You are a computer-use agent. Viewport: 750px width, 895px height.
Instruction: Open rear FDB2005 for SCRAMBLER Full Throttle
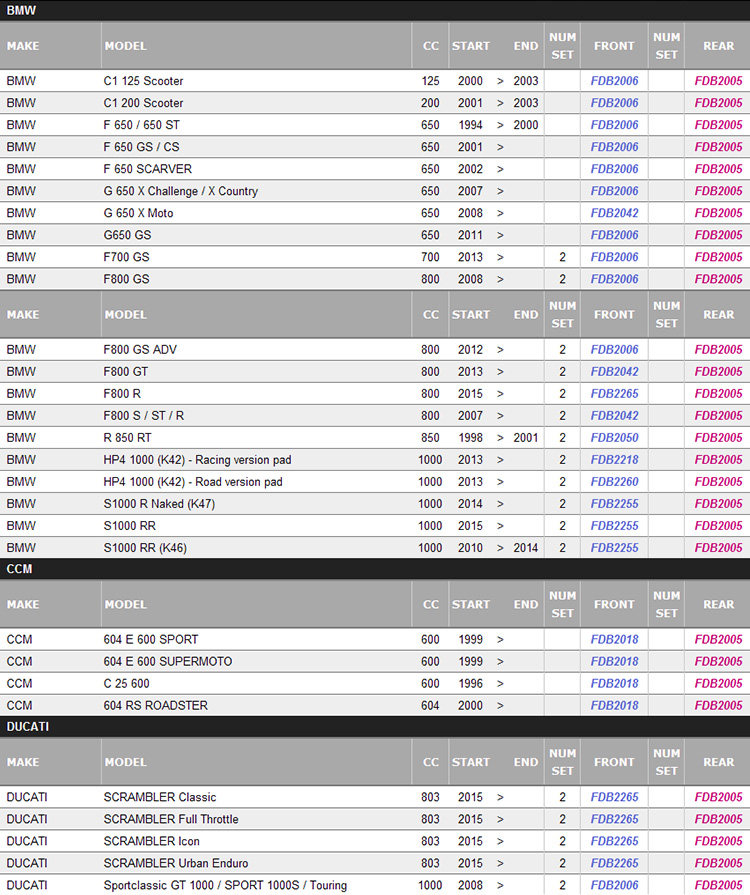pyautogui.click(x=718, y=819)
